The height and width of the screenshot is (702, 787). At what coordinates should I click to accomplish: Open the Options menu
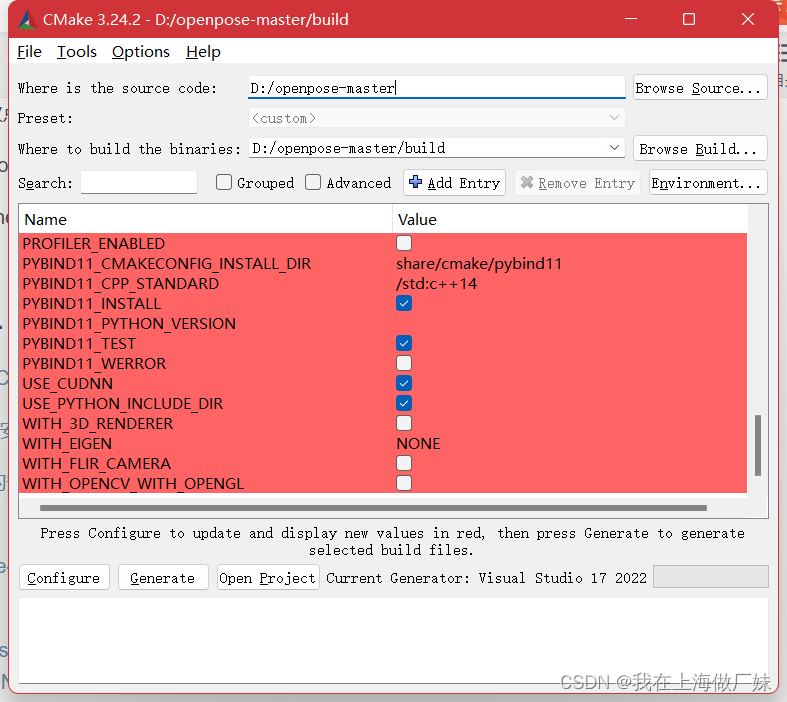141,52
